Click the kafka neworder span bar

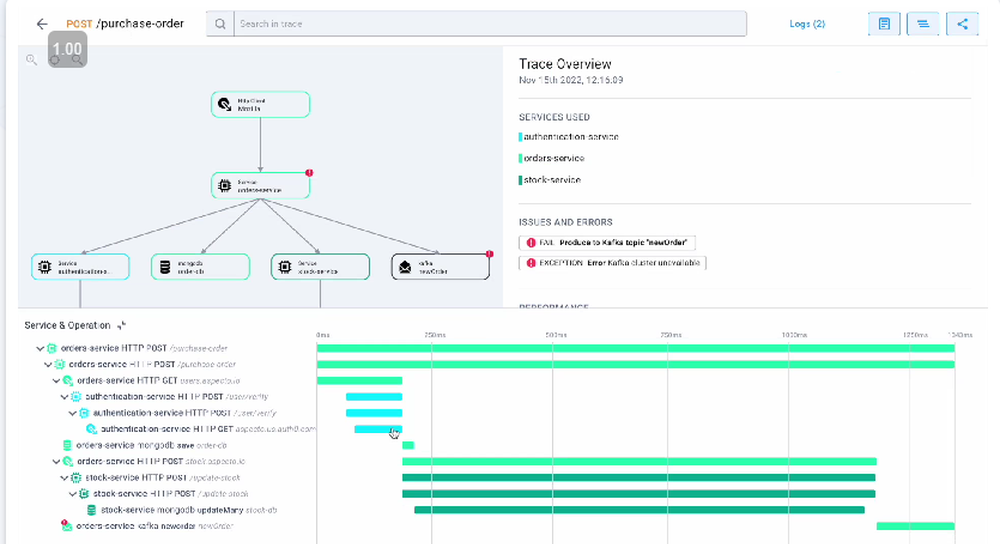pos(916,526)
